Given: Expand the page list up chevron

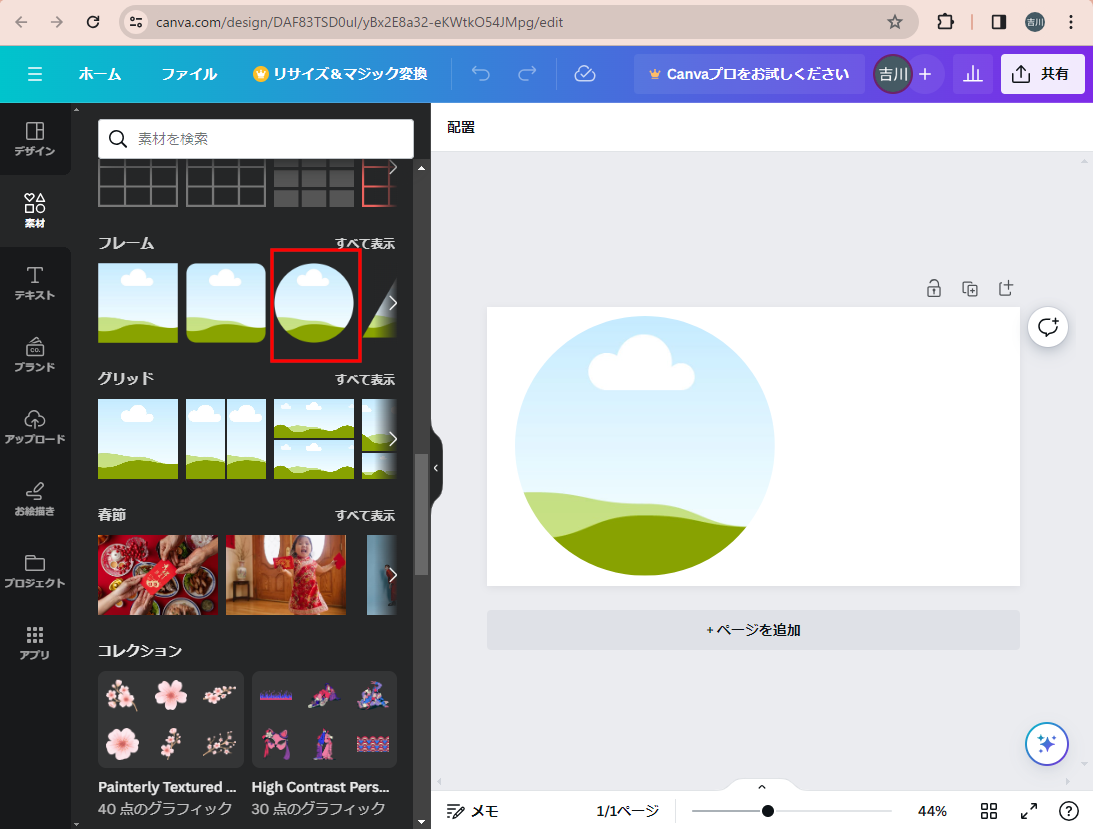Looking at the screenshot, I should point(761,787).
